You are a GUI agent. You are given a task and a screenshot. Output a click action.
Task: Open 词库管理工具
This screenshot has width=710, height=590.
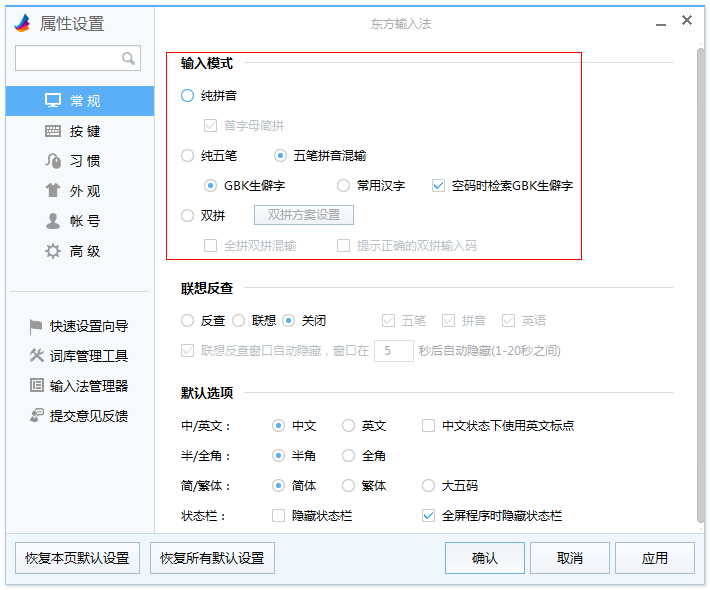[79, 356]
